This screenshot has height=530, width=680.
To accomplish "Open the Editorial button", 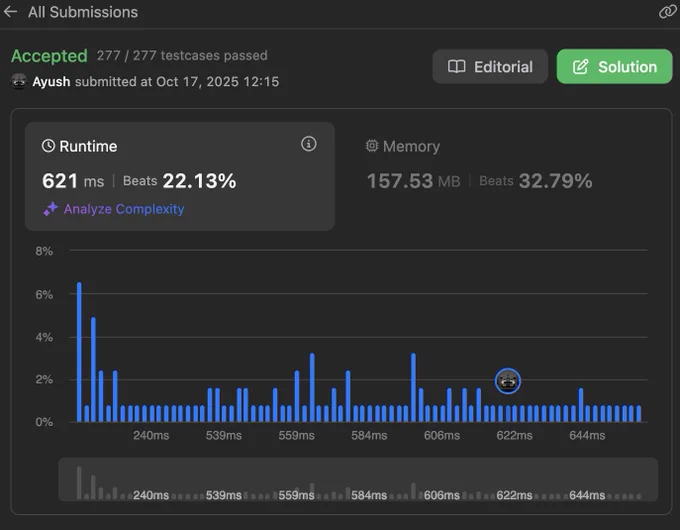I will tap(490, 66).
